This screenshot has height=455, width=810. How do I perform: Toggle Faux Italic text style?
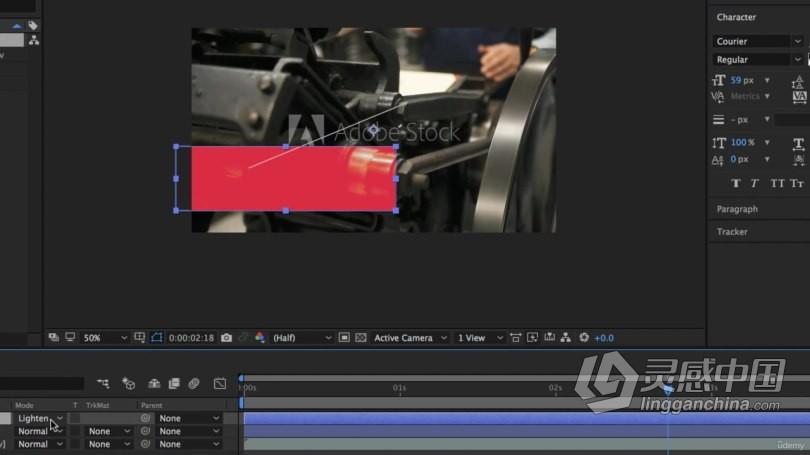755,183
